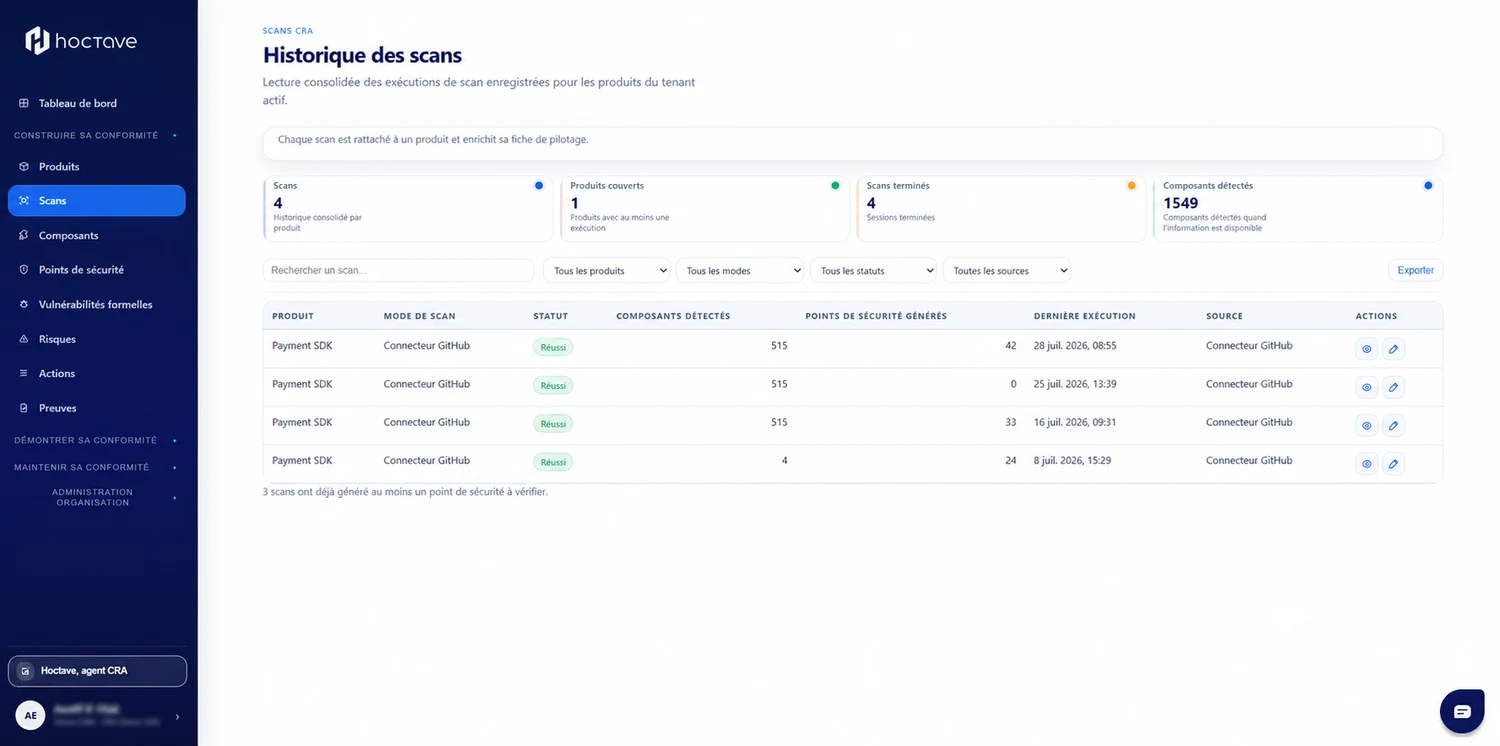View the scan from 28 juil. 2026 with eye icon
Screen dimensions: 1500x746
tap(1366, 349)
